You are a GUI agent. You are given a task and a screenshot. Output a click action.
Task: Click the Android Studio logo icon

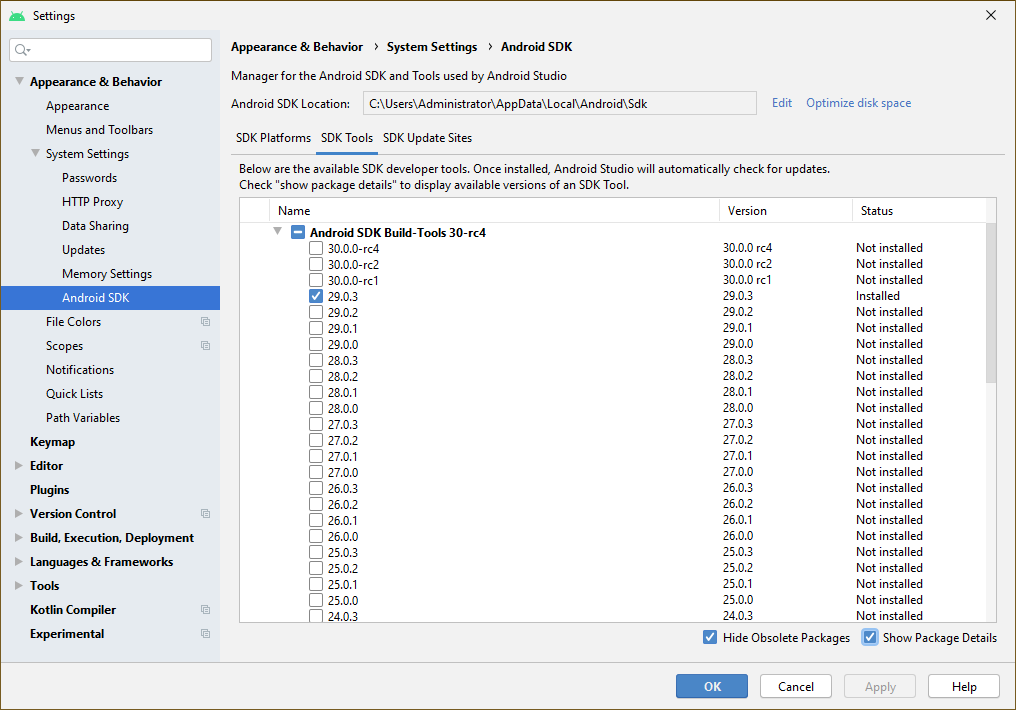[x=17, y=16]
